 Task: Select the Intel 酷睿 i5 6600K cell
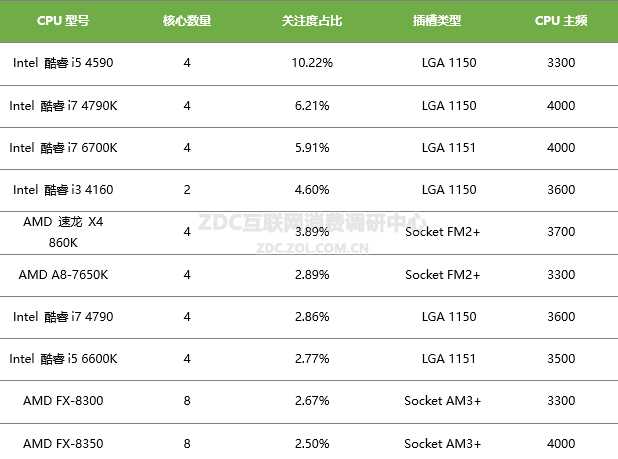coord(63,359)
